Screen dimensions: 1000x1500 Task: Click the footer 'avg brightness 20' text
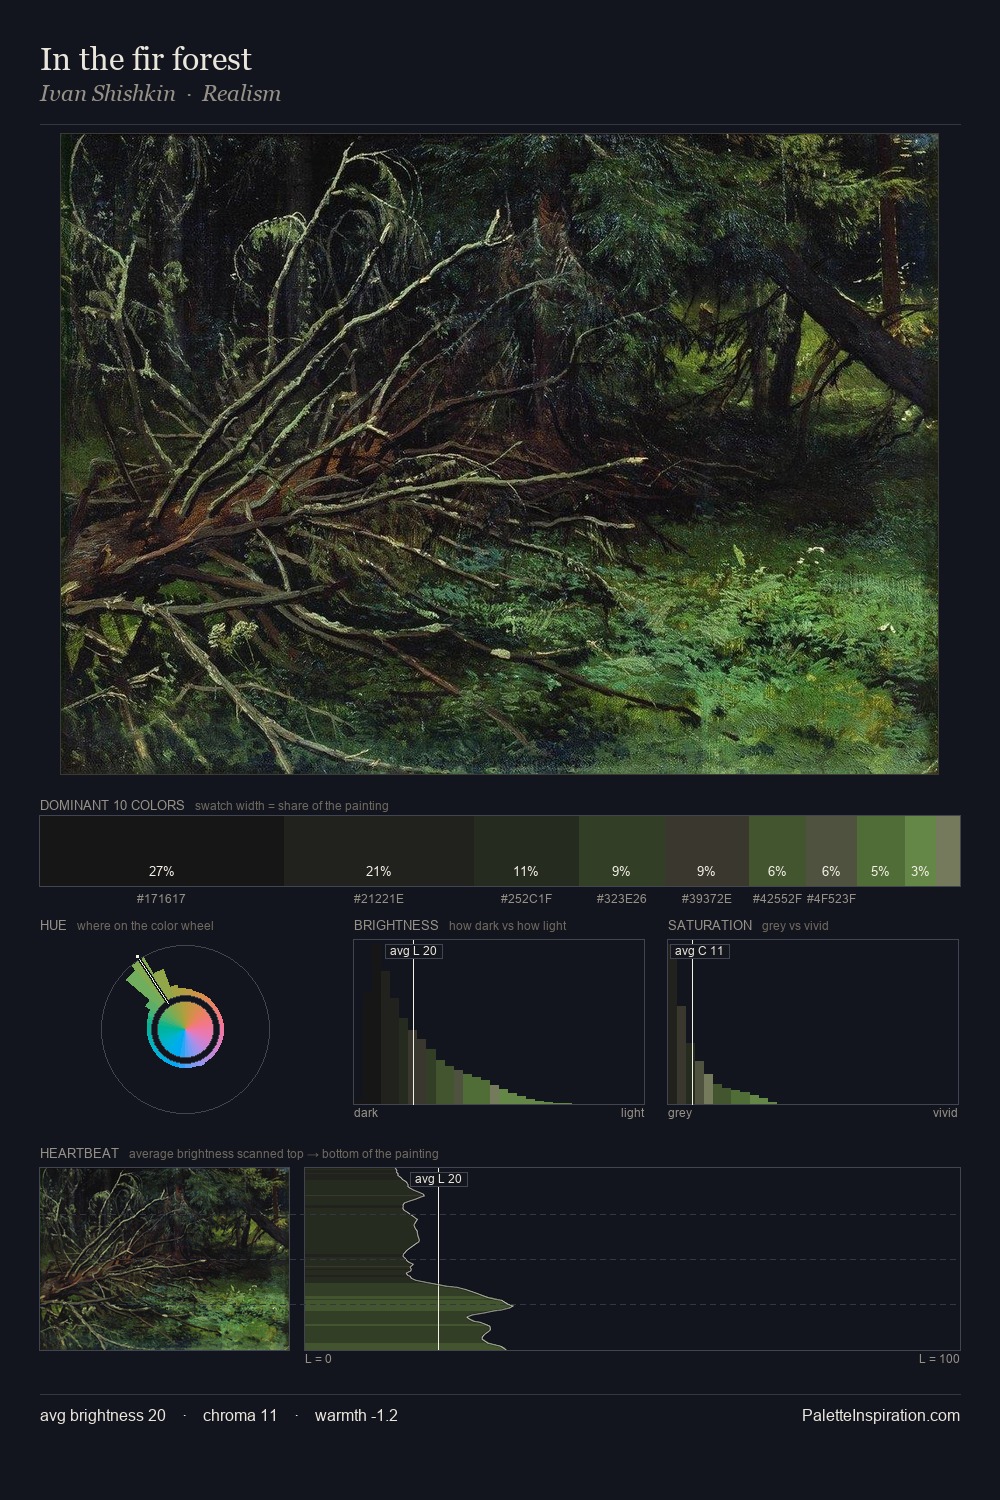pos(103,1415)
